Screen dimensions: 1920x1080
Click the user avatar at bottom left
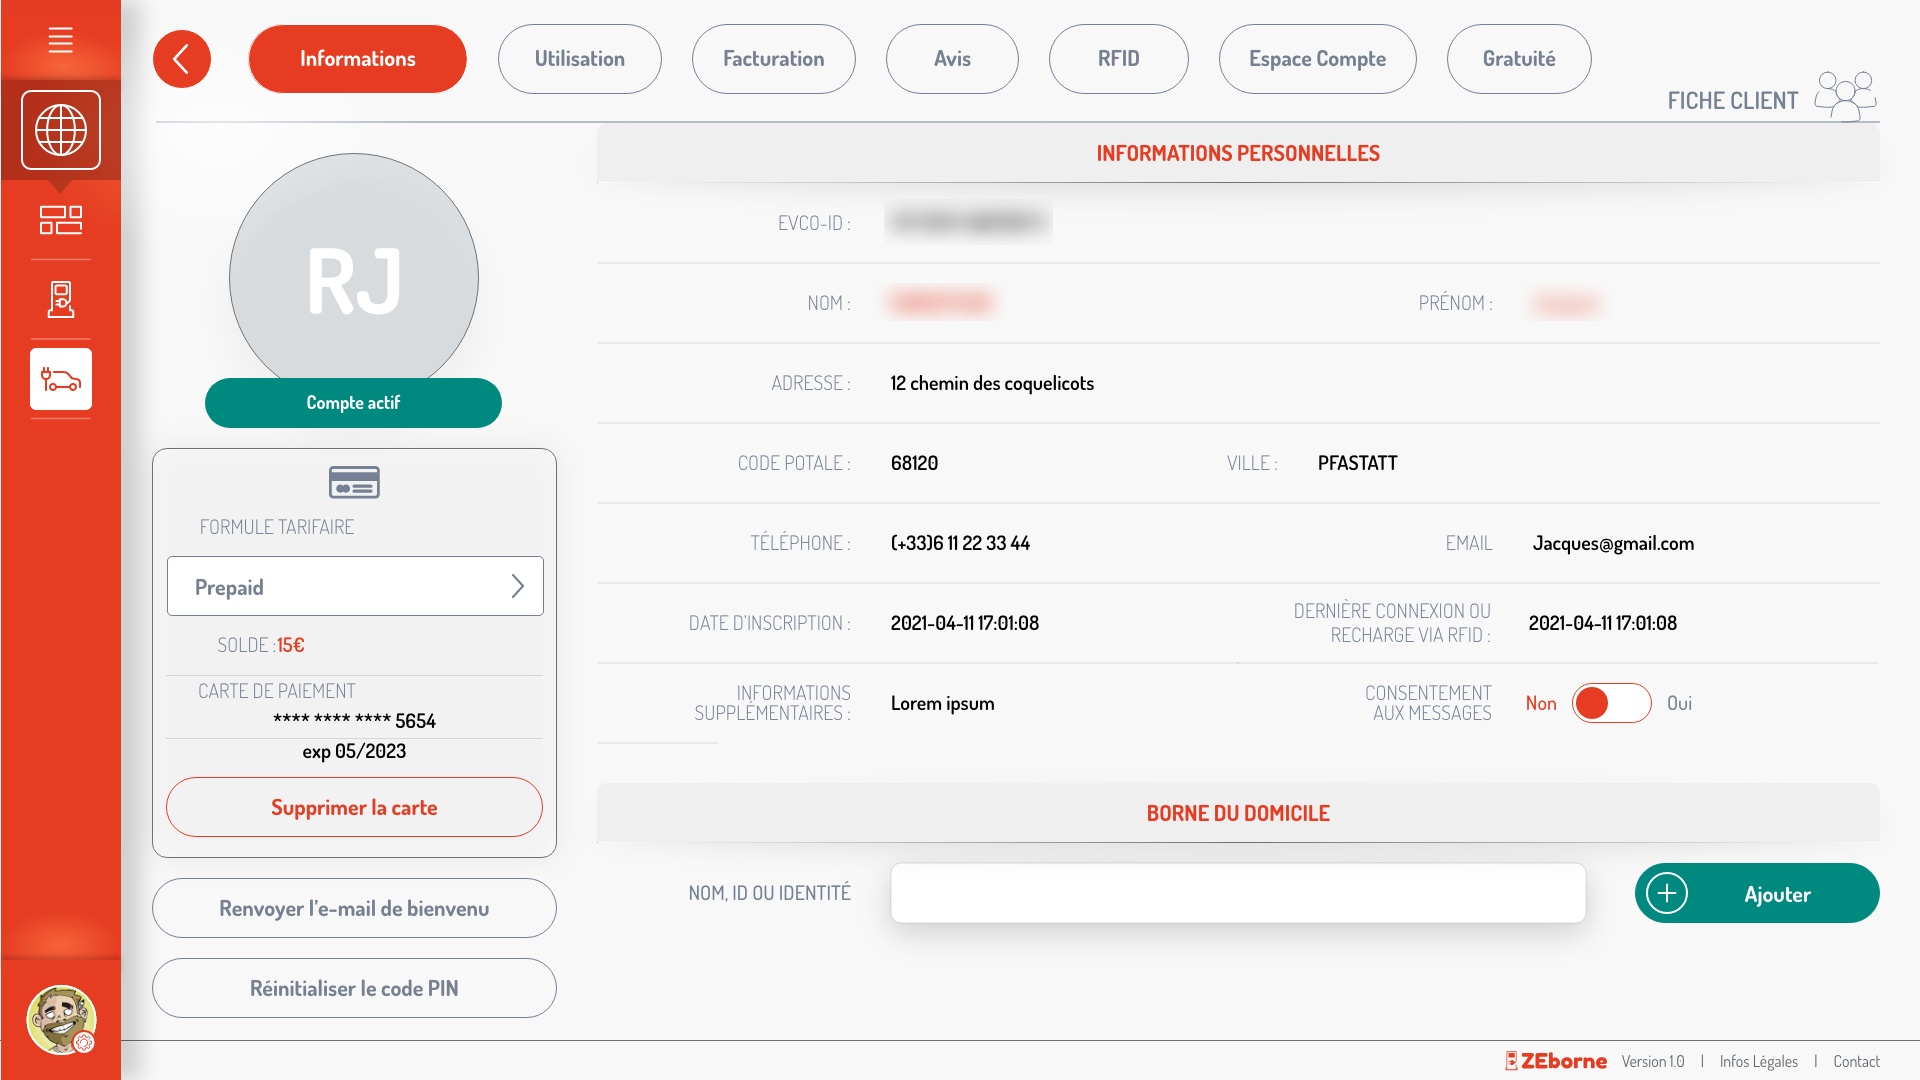60,1019
